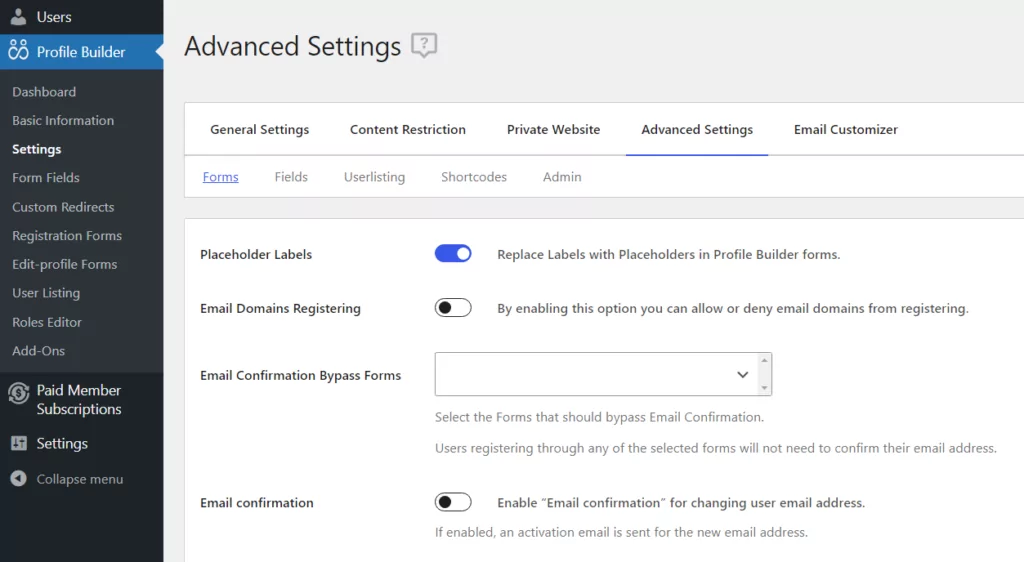Viewport: 1024px width, 562px height.
Task: Disable the Placeholder Labels toggle
Action: click(x=453, y=254)
